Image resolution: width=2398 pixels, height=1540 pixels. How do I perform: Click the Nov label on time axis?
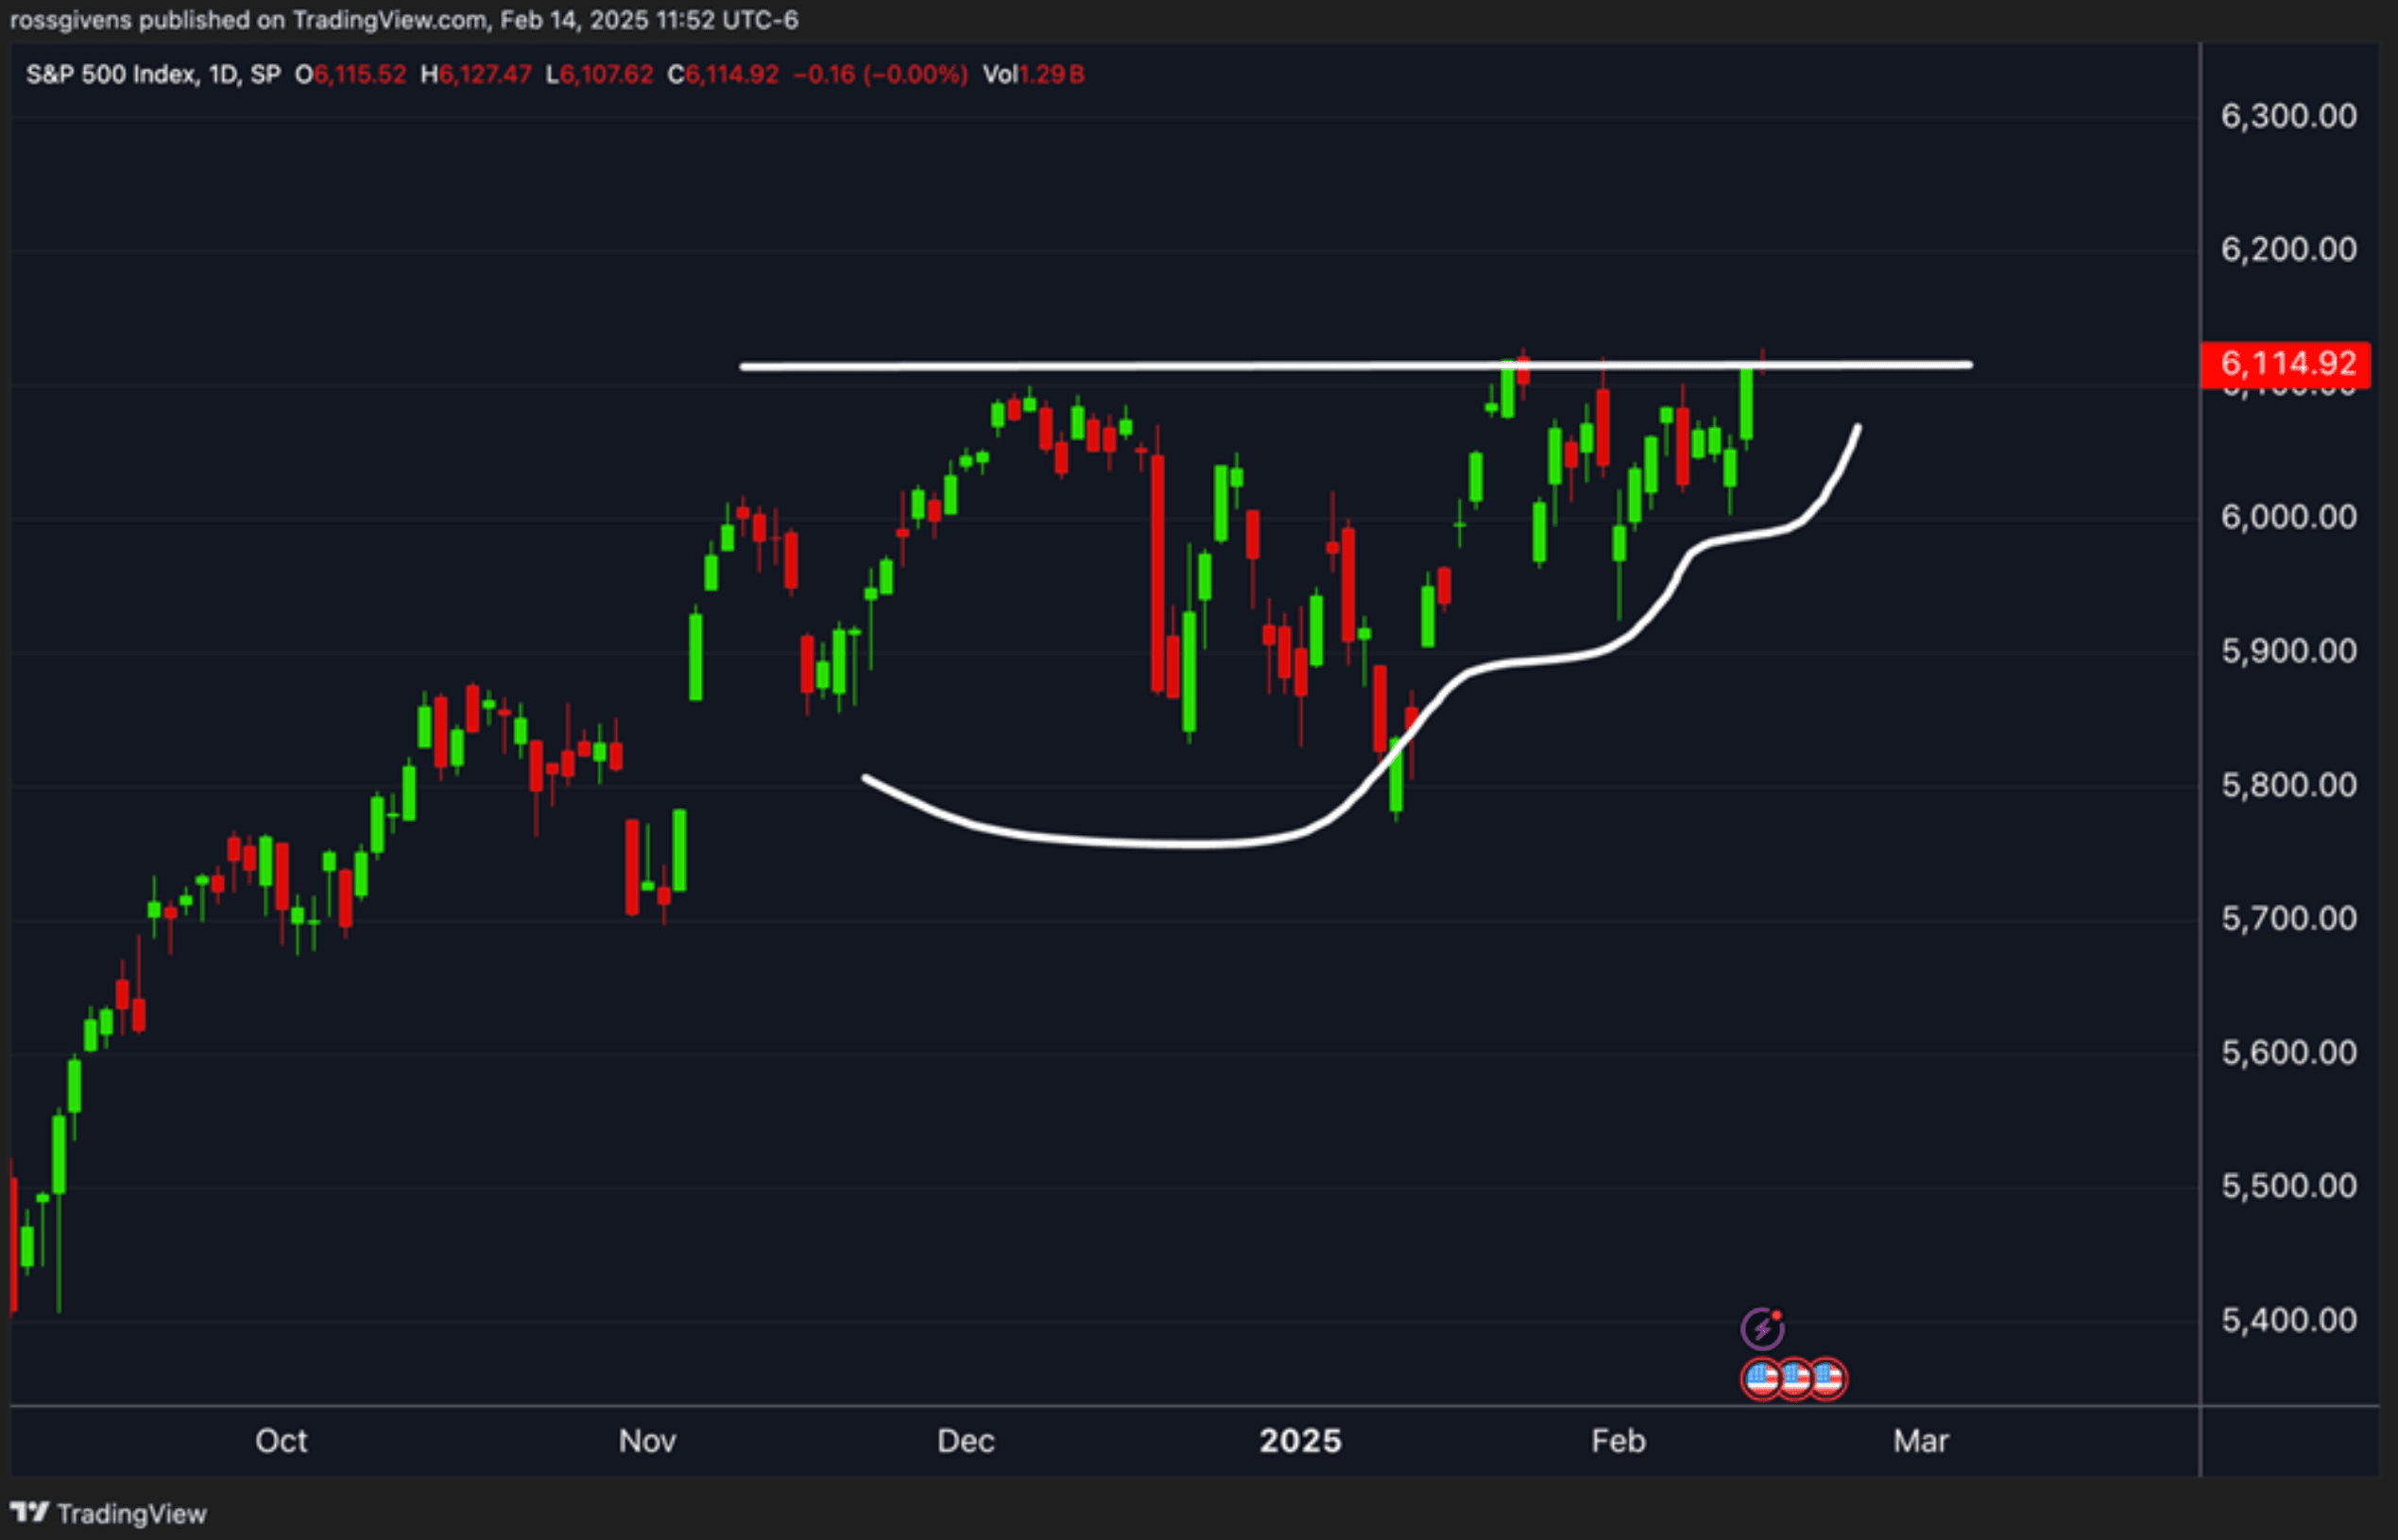(647, 1440)
